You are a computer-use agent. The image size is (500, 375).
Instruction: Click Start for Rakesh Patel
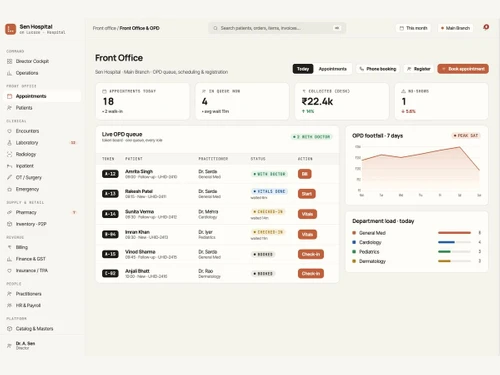(307, 194)
